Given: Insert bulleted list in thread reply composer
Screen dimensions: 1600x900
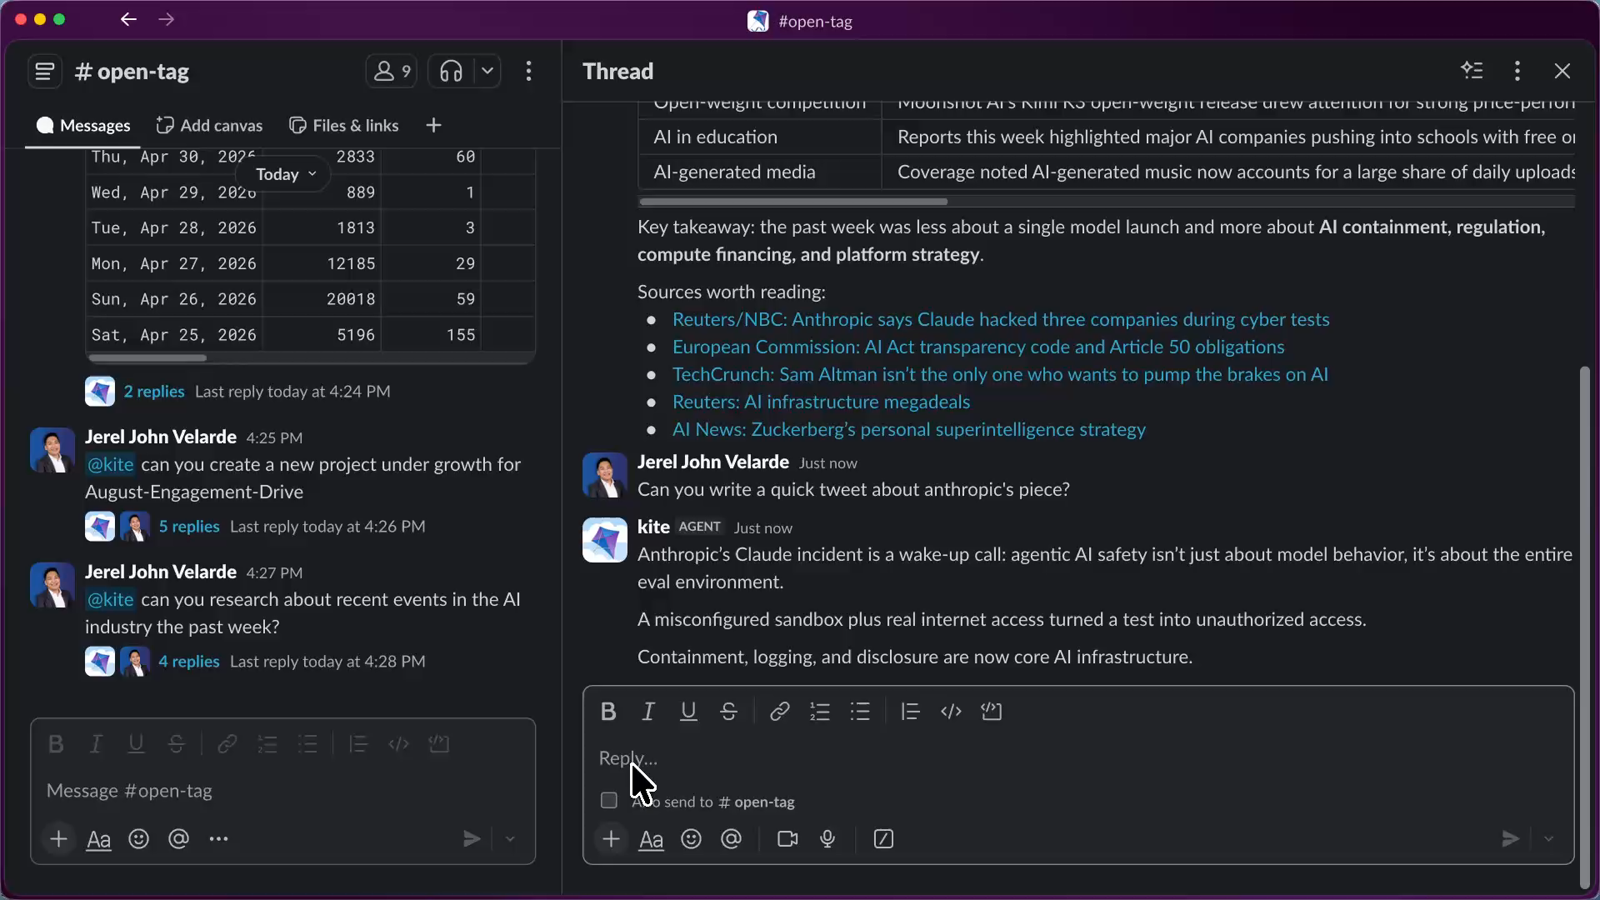Looking at the screenshot, I should (860, 711).
